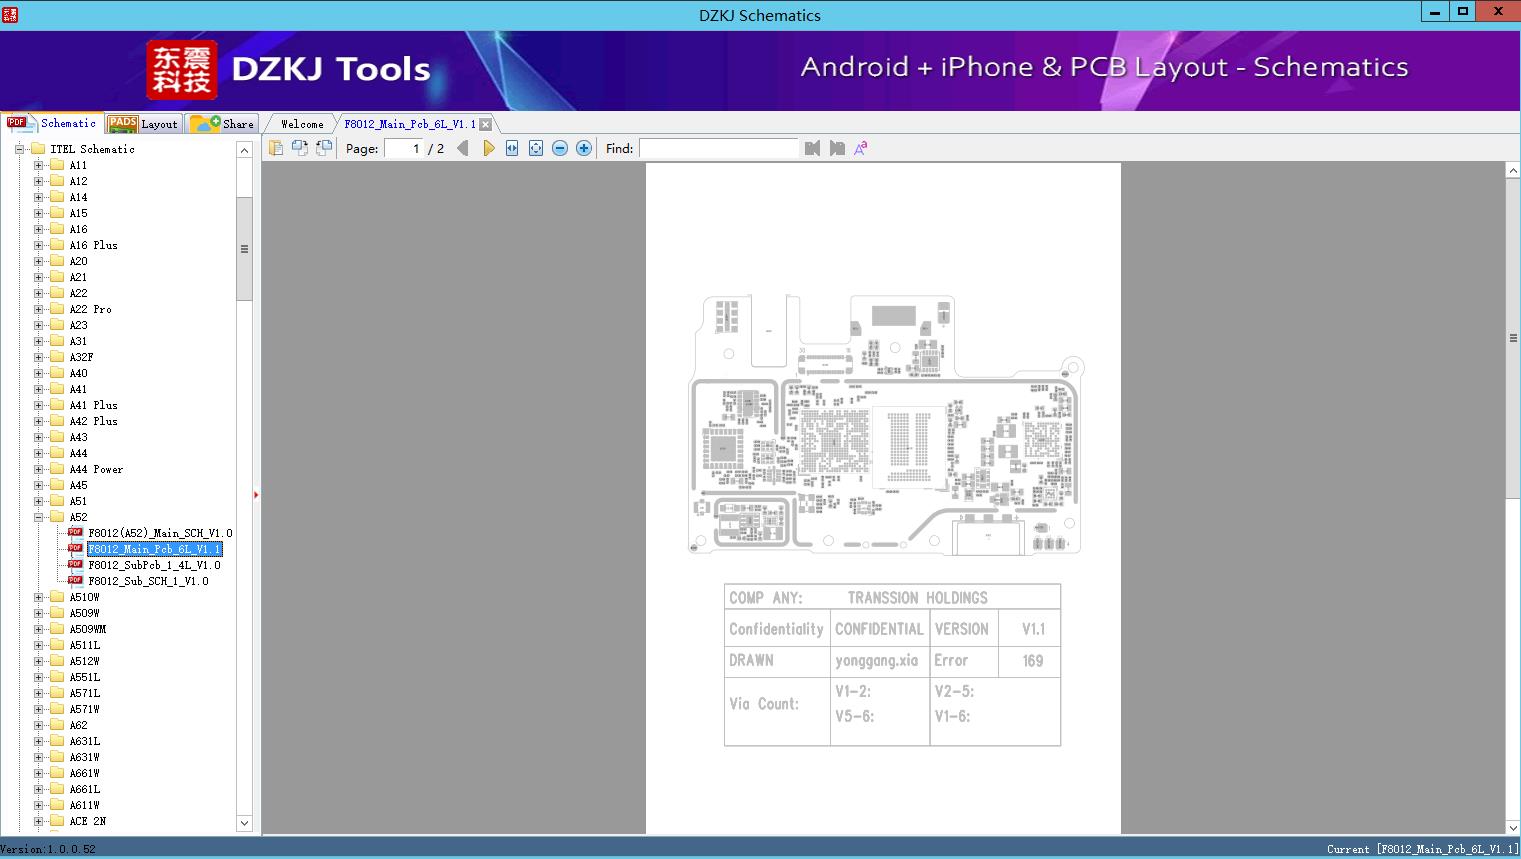Screen dimensions: 1521x859
Task: Select the A631L folder
Action: click(x=85, y=741)
